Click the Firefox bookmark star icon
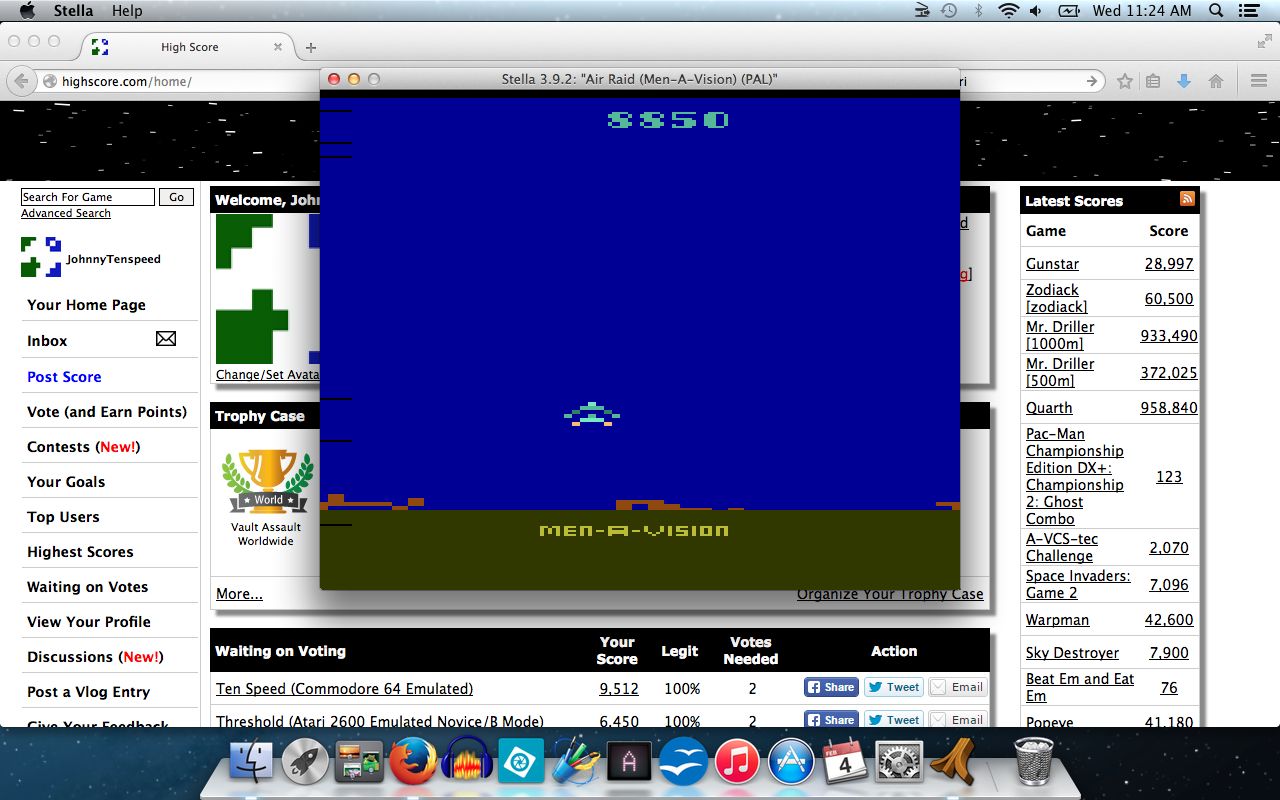Viewport: 1280px width, 800px height. point(1125,81)
